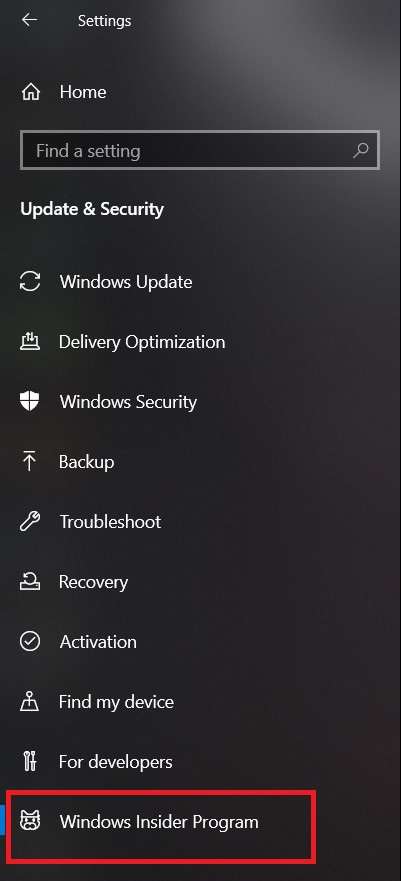401x881 pixels.
Task: Open the Windows Update page
Action: point(126,281)
